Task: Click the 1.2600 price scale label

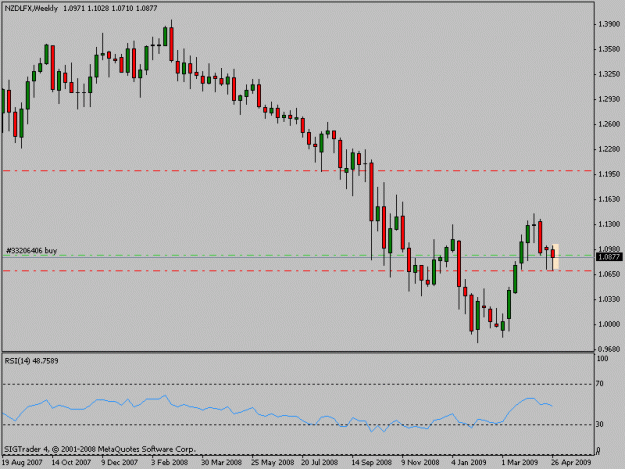Action: point(609,124)
